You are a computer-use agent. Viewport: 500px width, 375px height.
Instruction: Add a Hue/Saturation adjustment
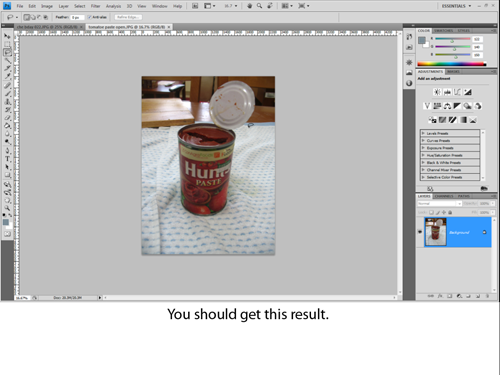point(437,106)
